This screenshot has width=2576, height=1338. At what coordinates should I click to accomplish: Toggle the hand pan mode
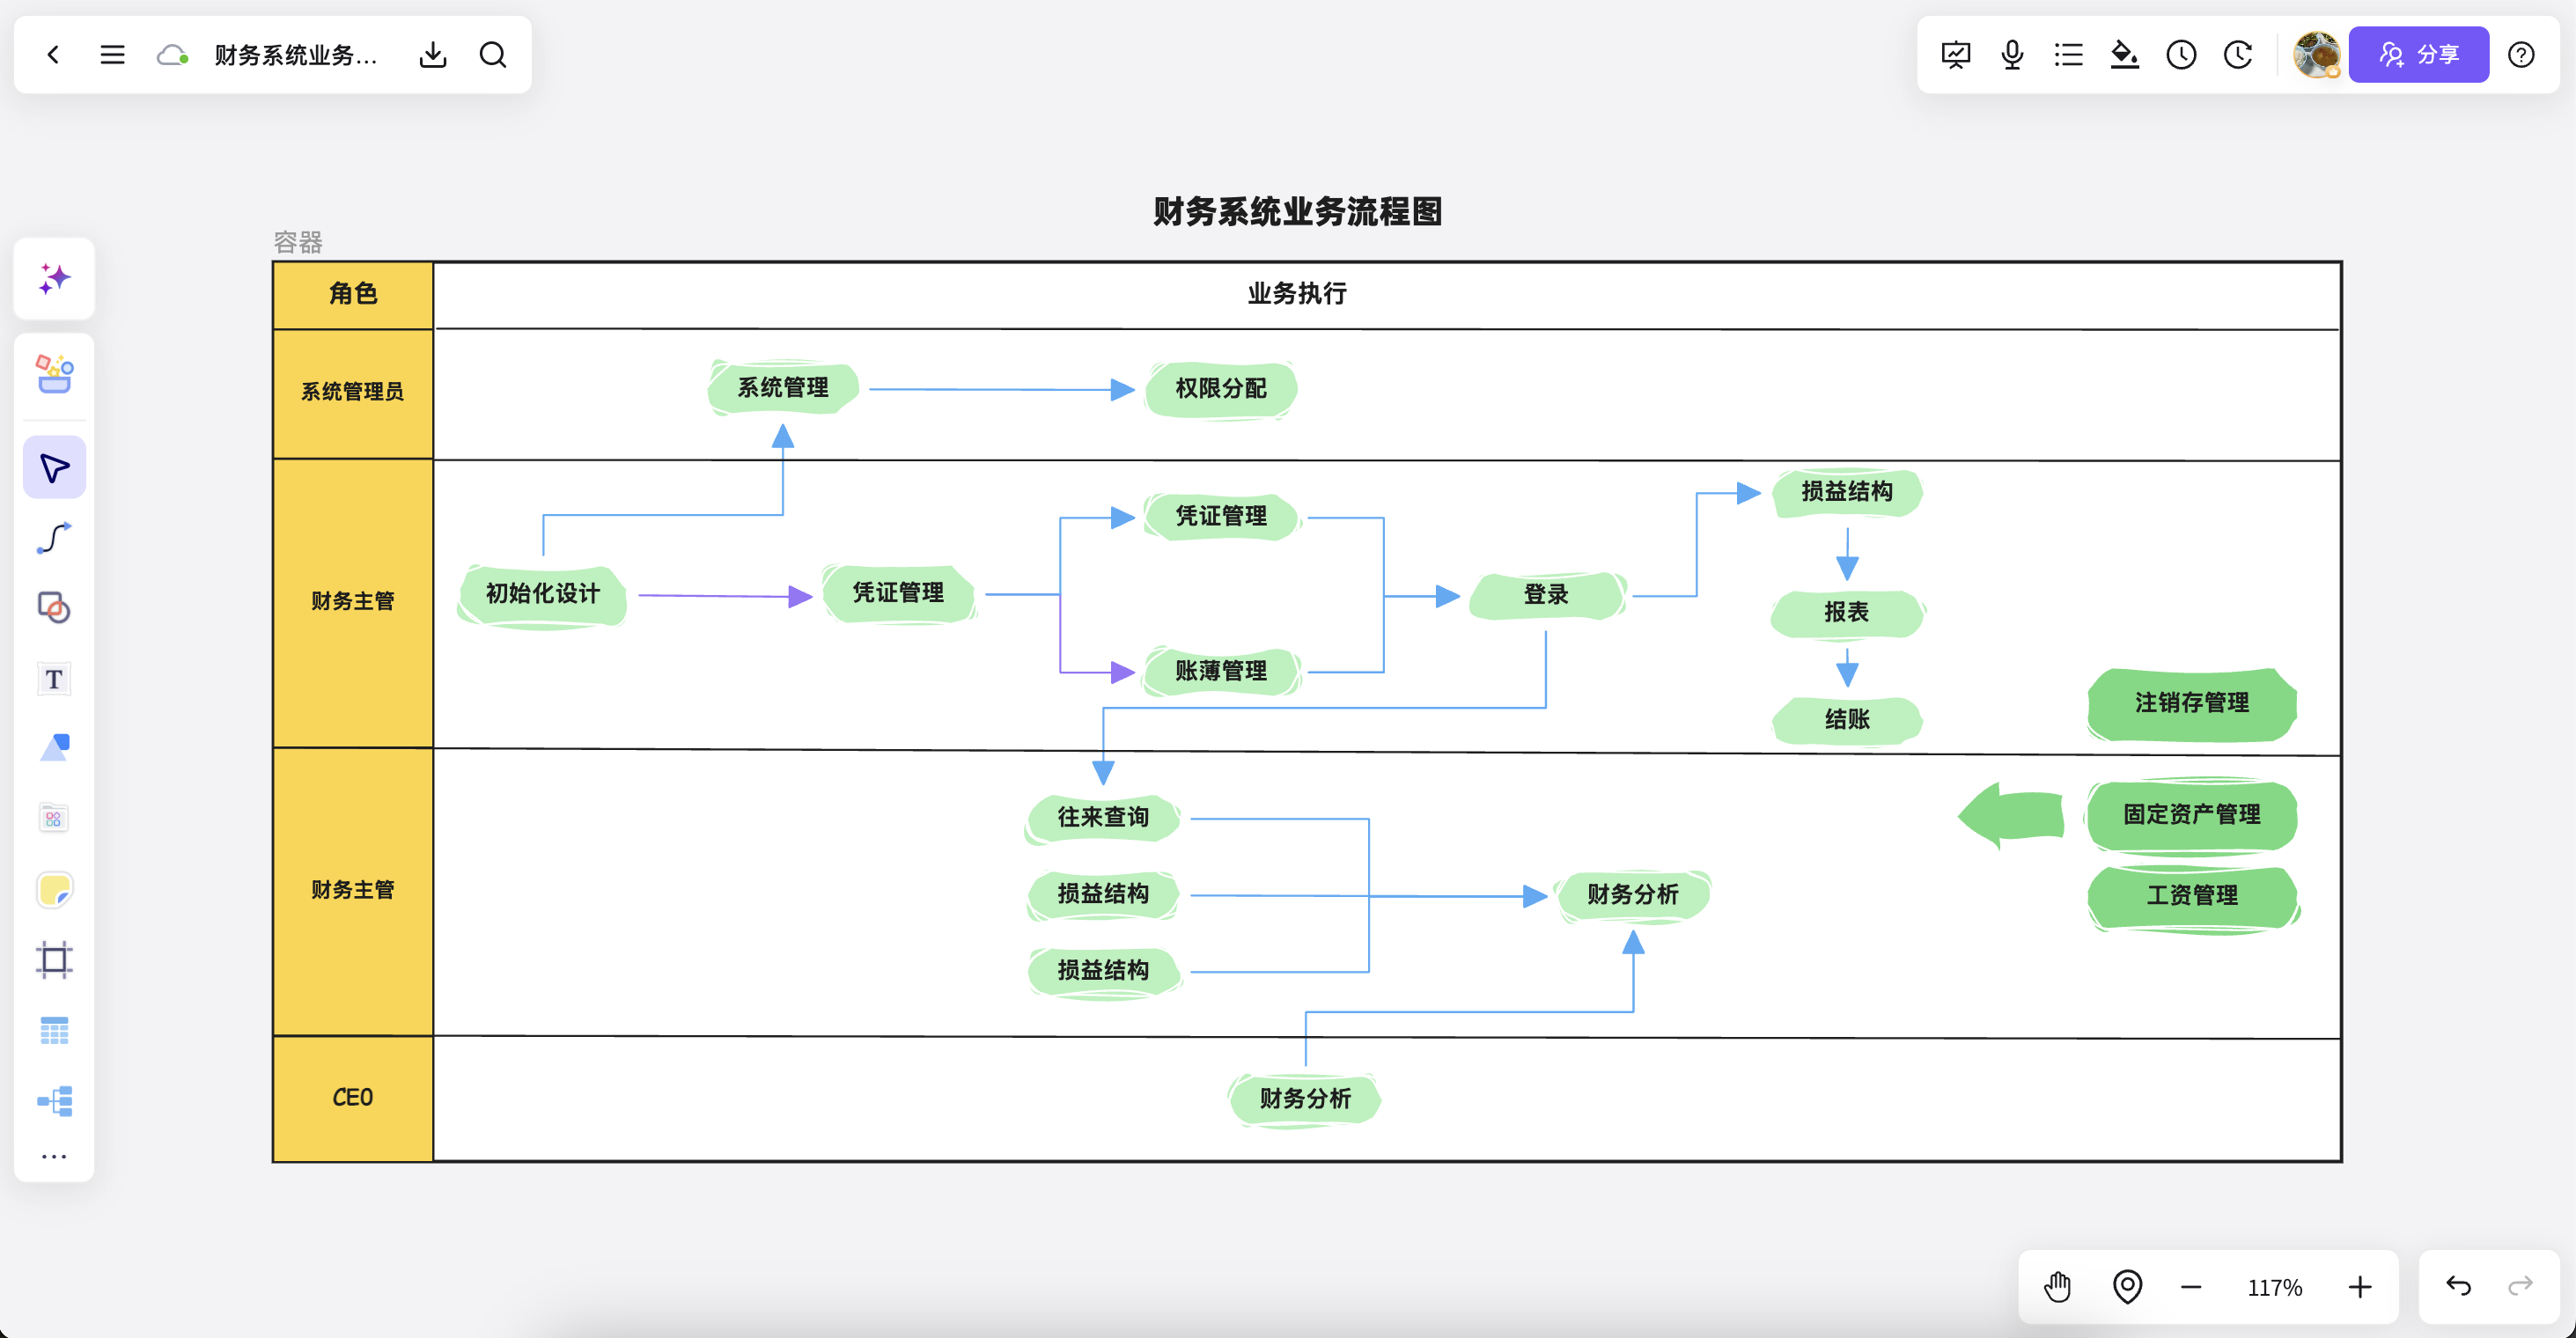[2058, 1286]
